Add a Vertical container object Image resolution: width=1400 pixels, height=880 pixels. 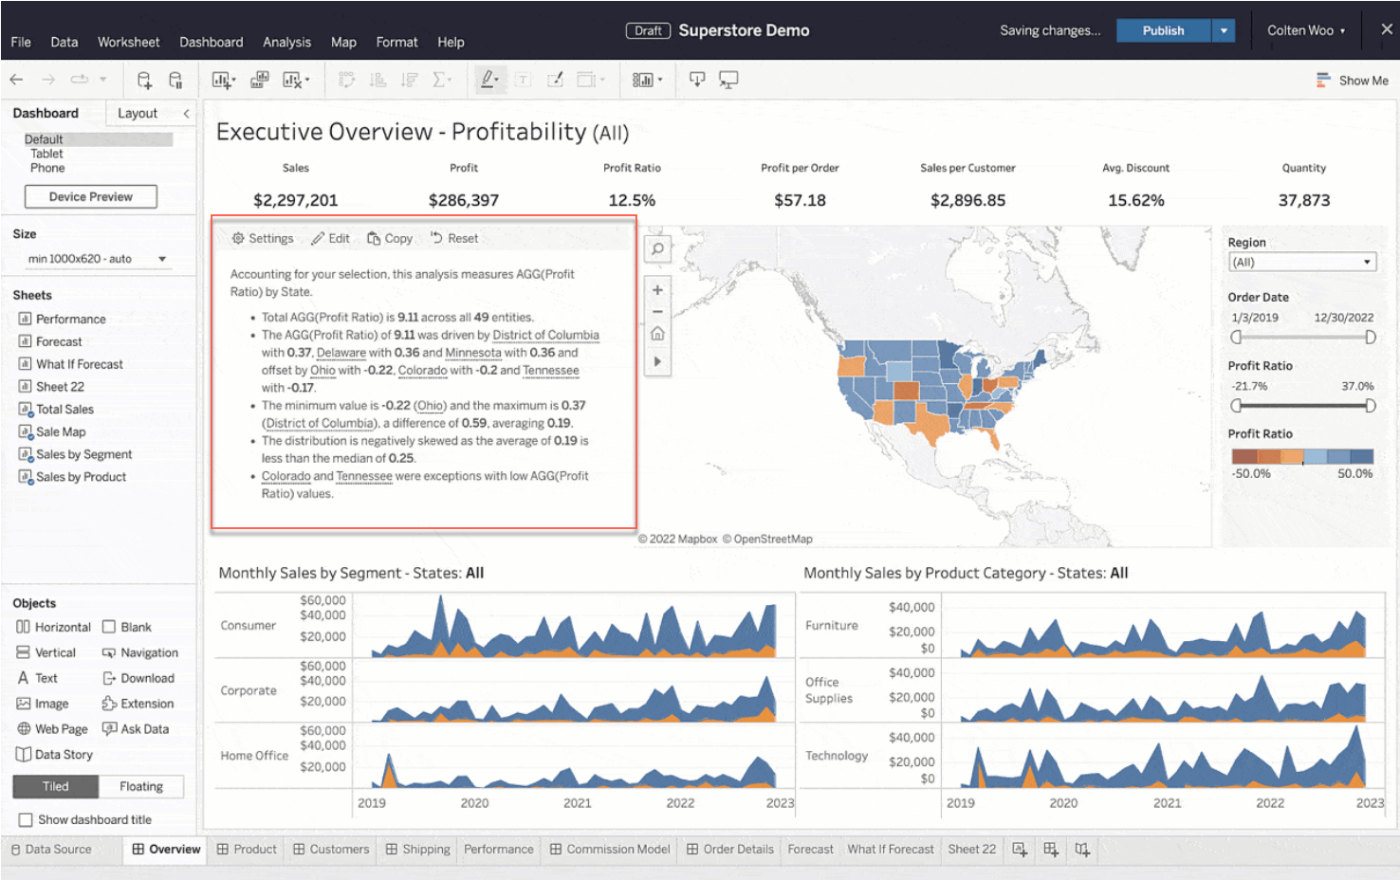46,653
